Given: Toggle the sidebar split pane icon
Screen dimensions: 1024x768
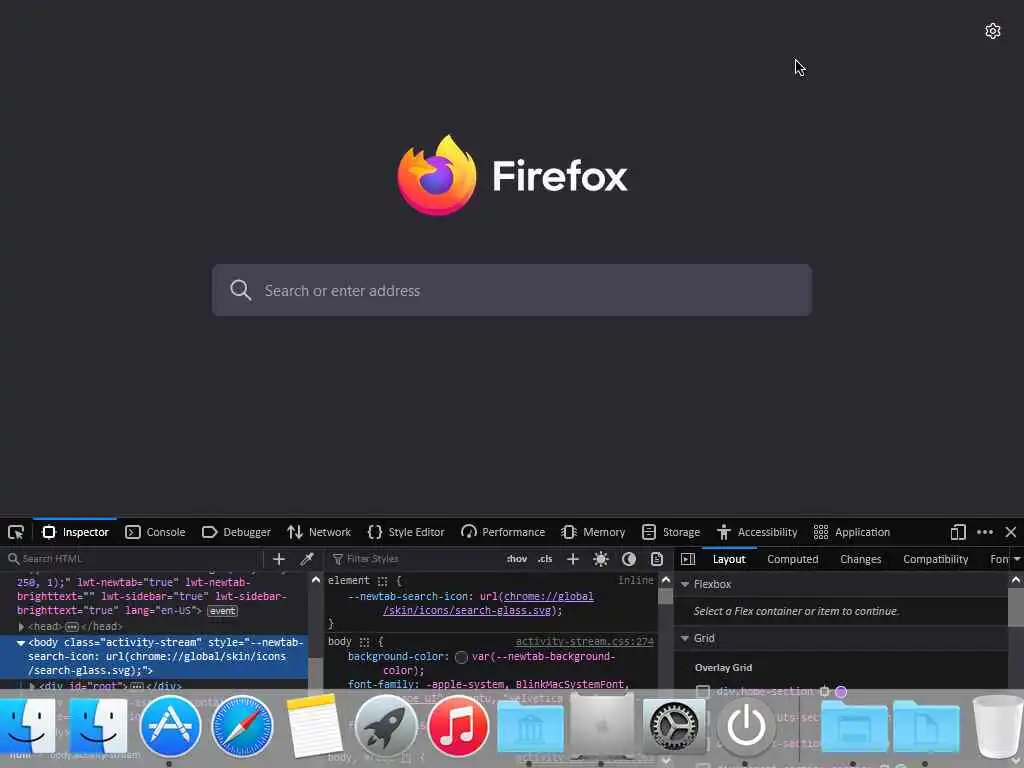Looking at the screenshot, I should click(688, 559).
